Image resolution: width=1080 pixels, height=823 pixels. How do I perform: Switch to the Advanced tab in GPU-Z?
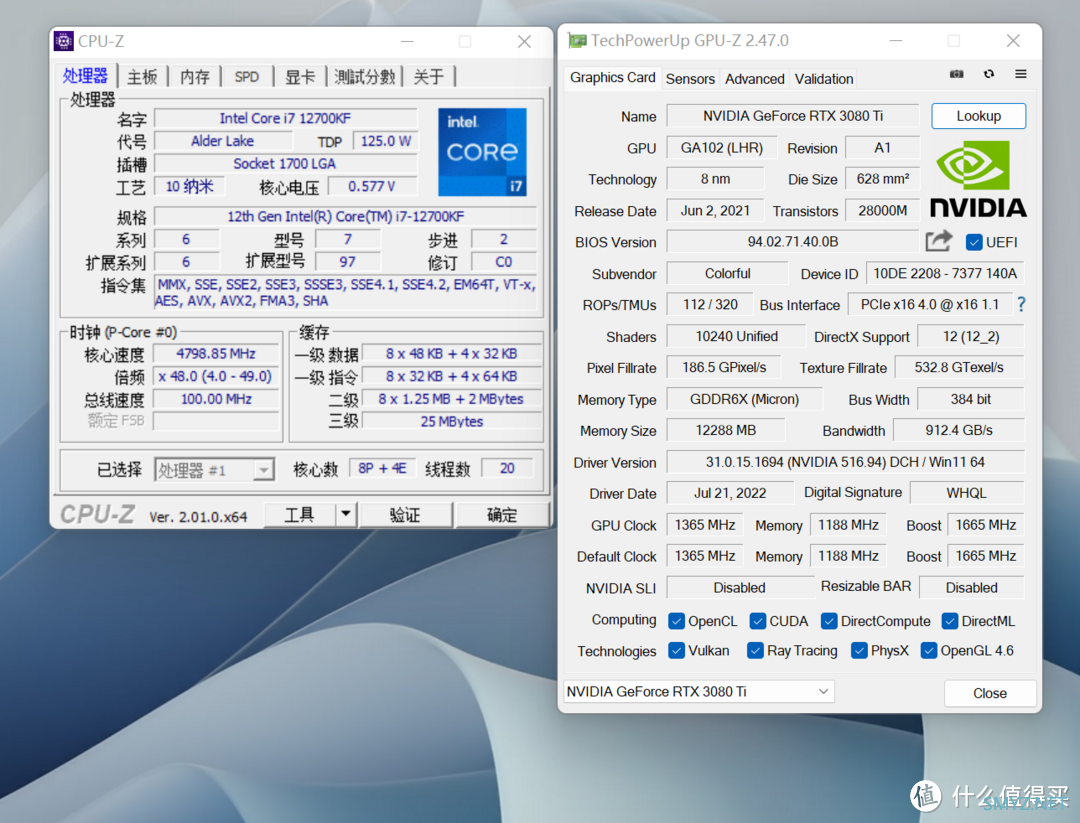(x=754, y=79)
